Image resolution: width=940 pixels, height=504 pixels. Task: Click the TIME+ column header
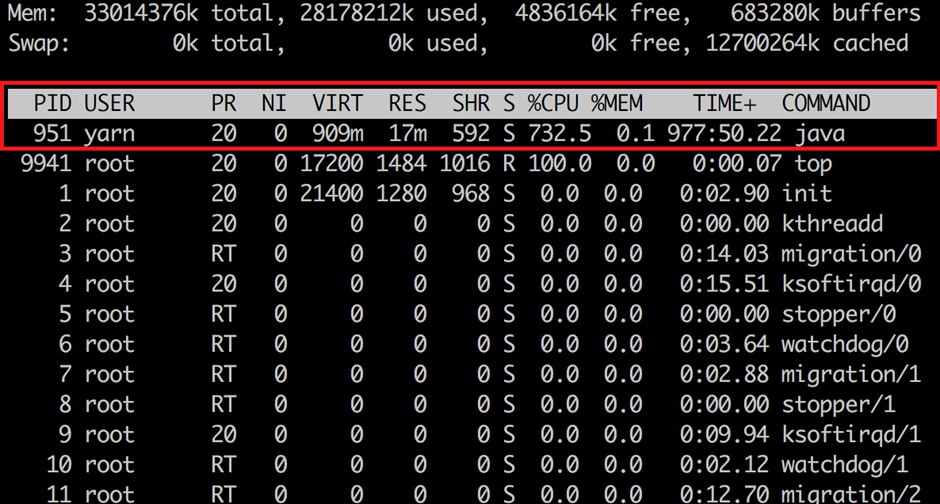725,103
